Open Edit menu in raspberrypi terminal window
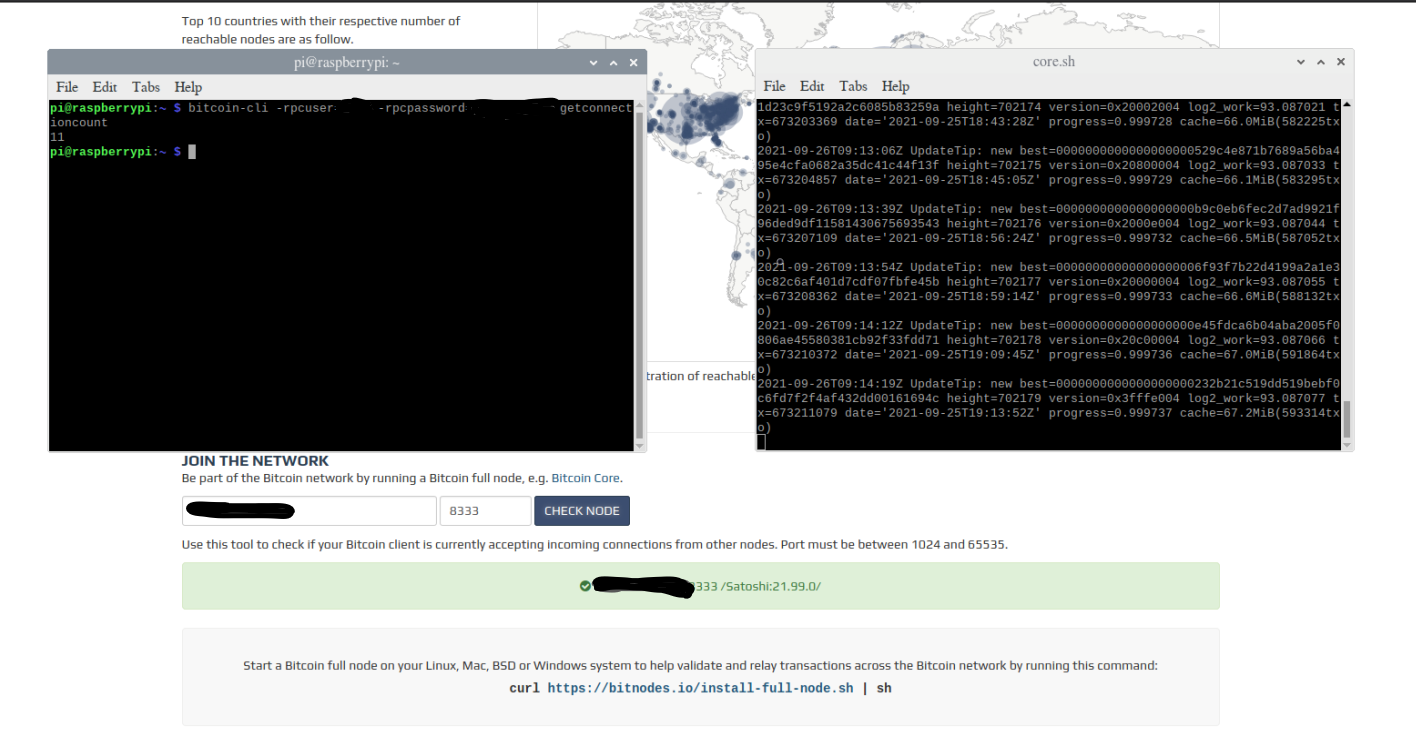Screen dimensions: 1416x742 pos(105,87)
